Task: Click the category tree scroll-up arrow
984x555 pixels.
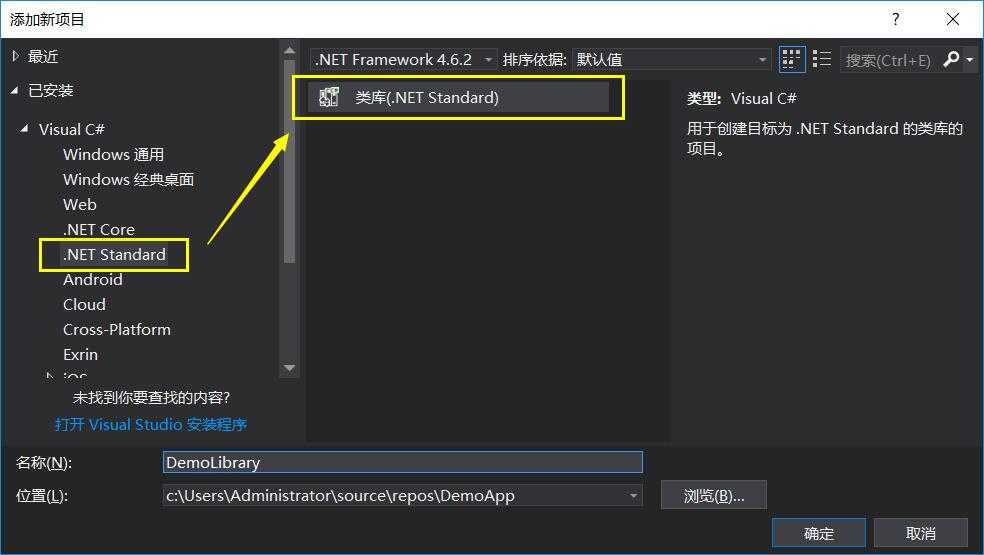Action: [289, 50]
